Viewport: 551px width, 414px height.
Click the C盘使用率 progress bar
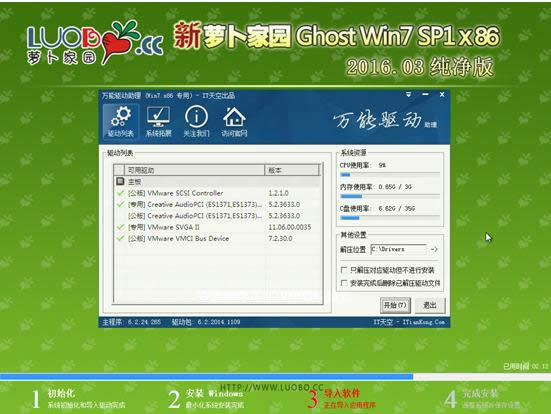click(390, 218)
